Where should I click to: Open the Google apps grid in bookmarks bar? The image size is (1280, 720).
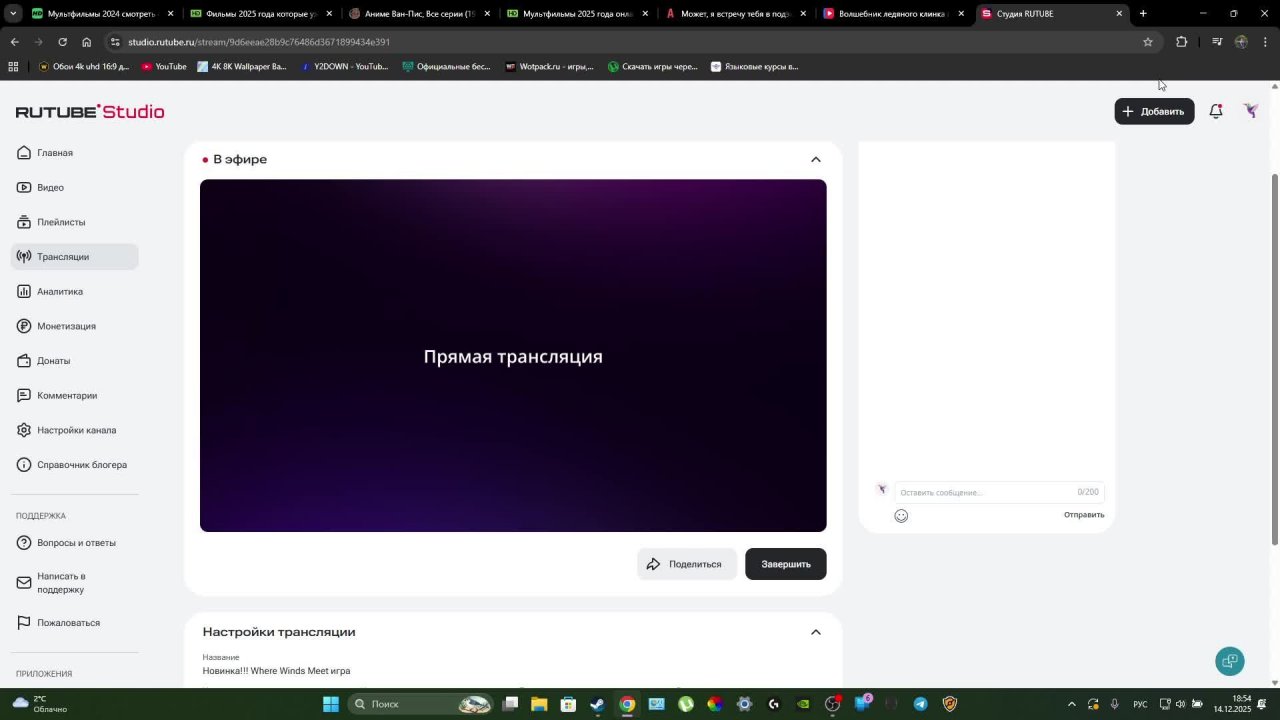(13, 67)
